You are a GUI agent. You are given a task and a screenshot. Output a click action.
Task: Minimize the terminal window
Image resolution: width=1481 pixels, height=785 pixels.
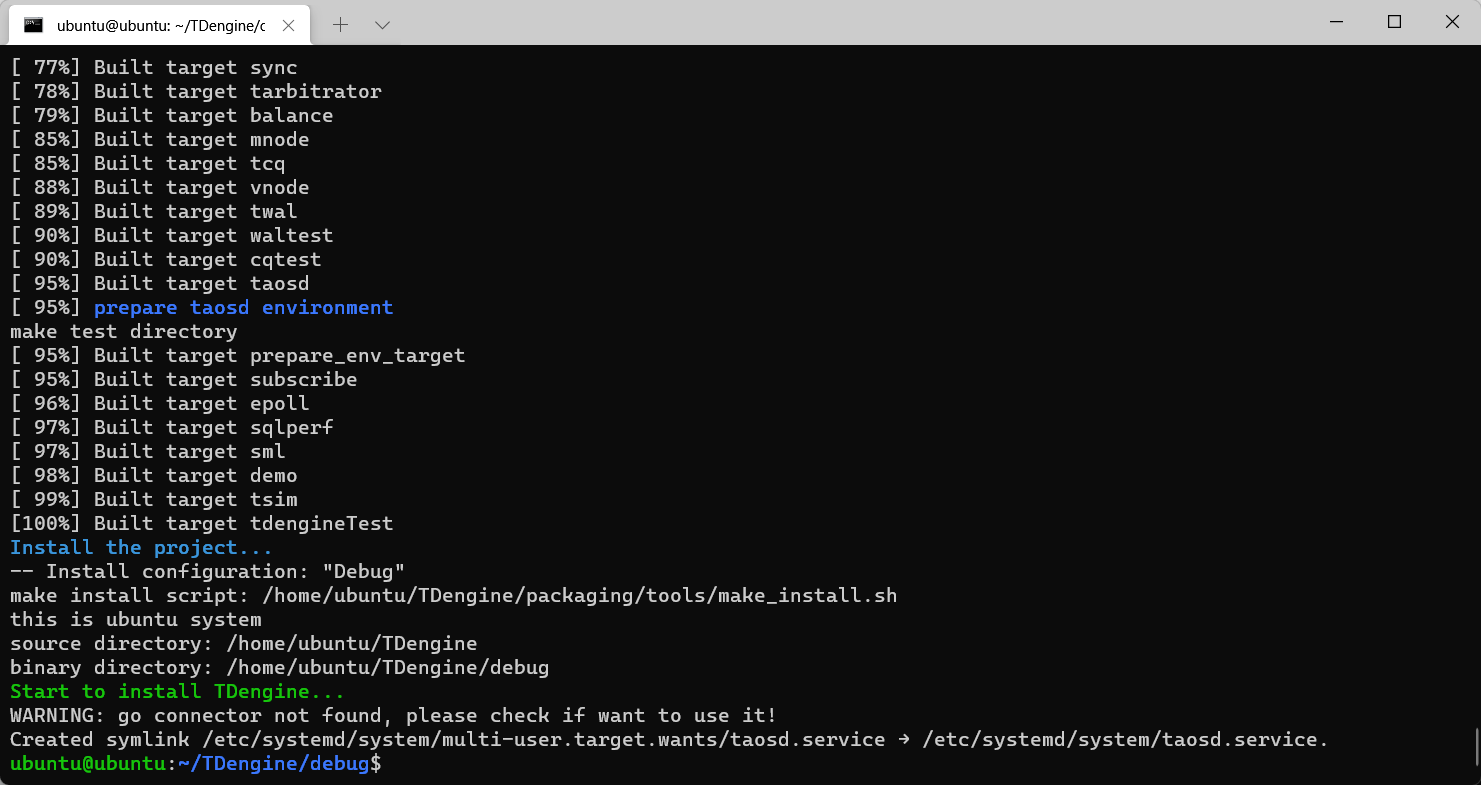coord(1337,22)
